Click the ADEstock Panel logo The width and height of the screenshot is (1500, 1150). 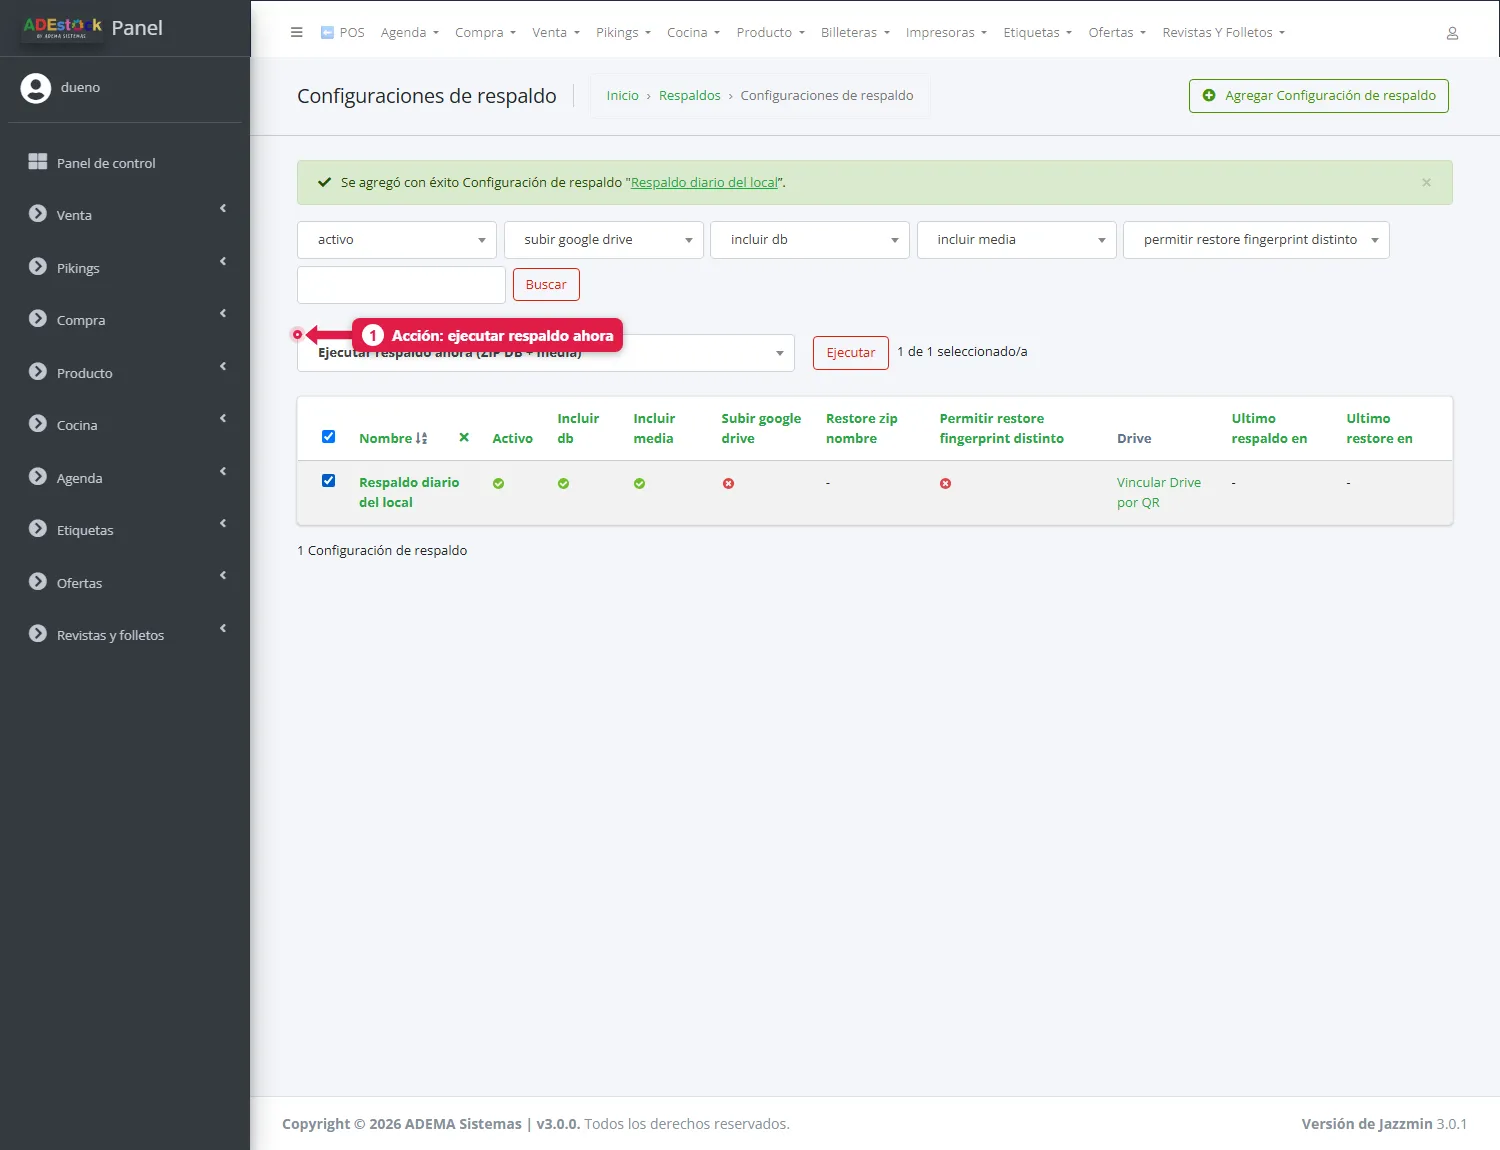[x=93, y=28]
